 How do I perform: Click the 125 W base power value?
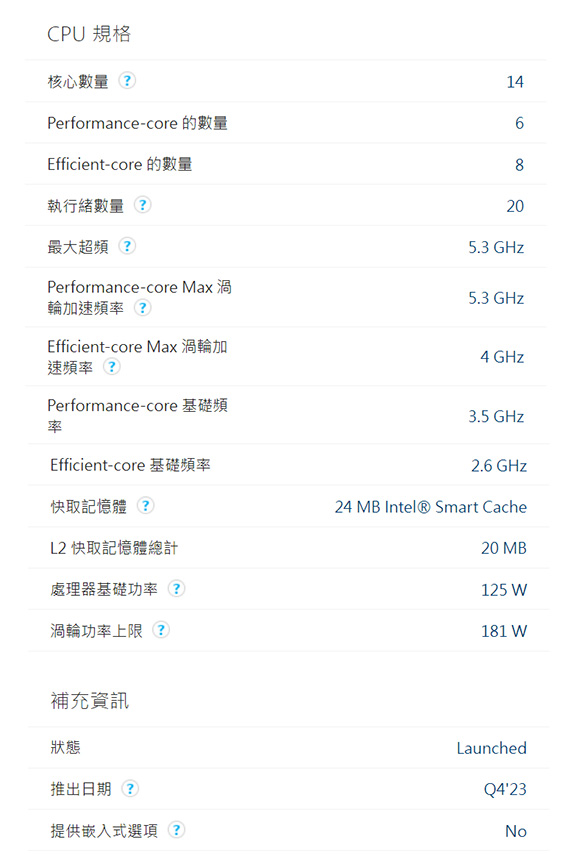pos(504,590)
